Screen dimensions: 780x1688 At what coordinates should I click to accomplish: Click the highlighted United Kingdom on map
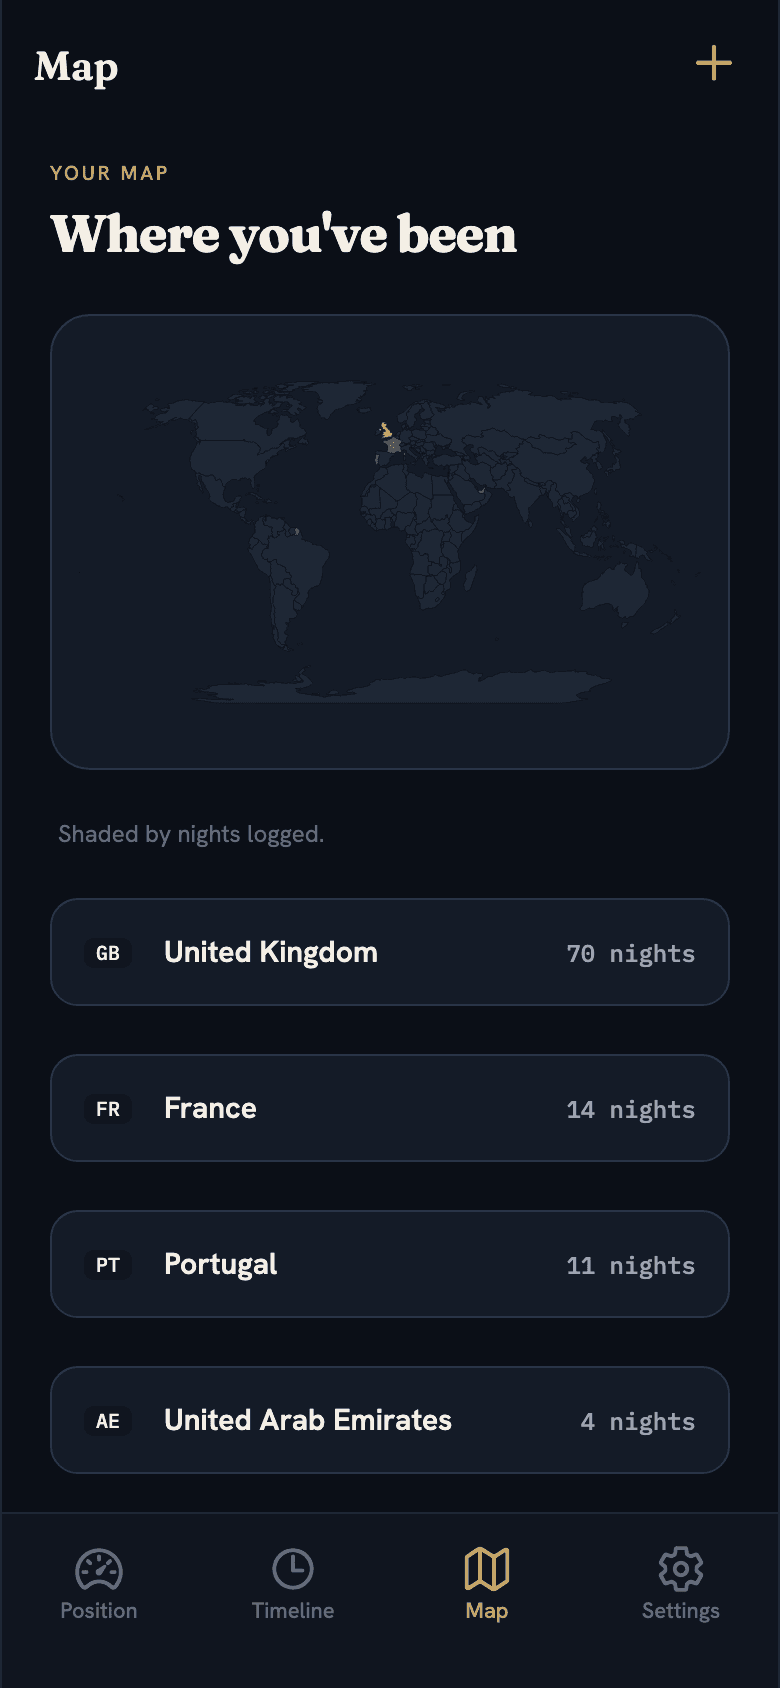386,431
